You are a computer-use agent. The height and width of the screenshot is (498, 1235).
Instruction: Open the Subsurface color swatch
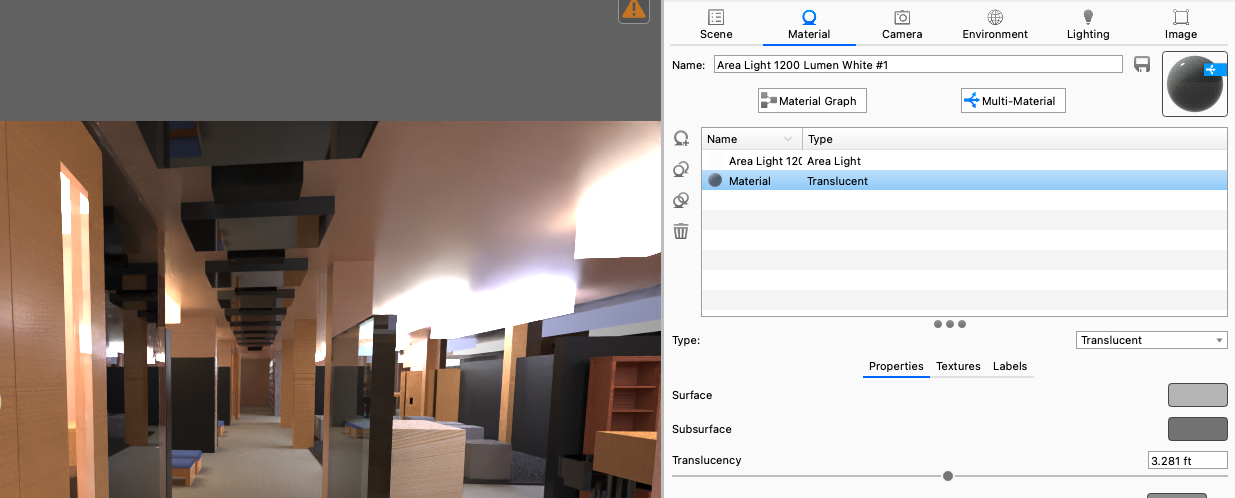click(x=1197, y=429)
